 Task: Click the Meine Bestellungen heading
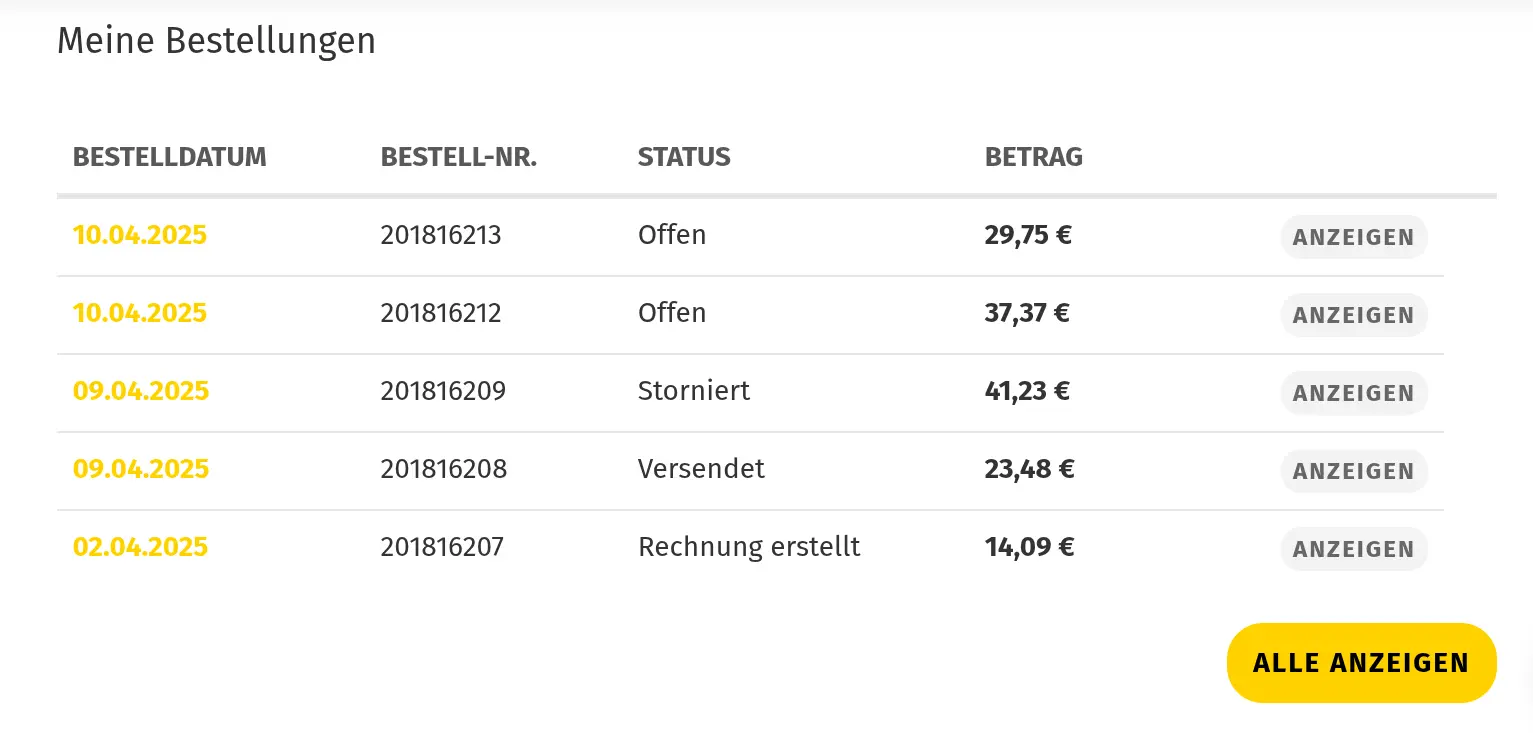(217, 41)
